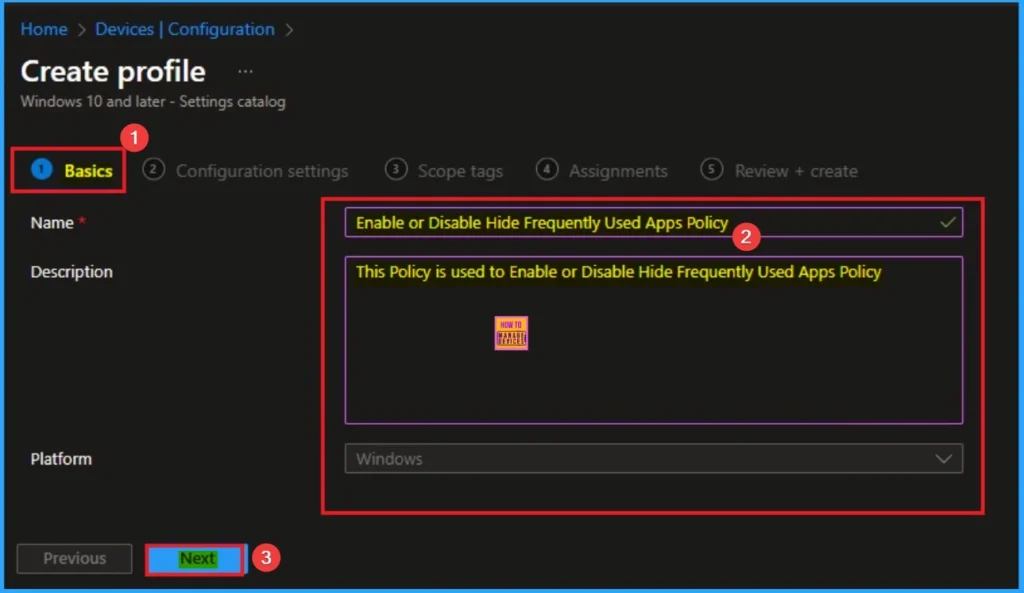Focus the Name input field

click(654, 223)
